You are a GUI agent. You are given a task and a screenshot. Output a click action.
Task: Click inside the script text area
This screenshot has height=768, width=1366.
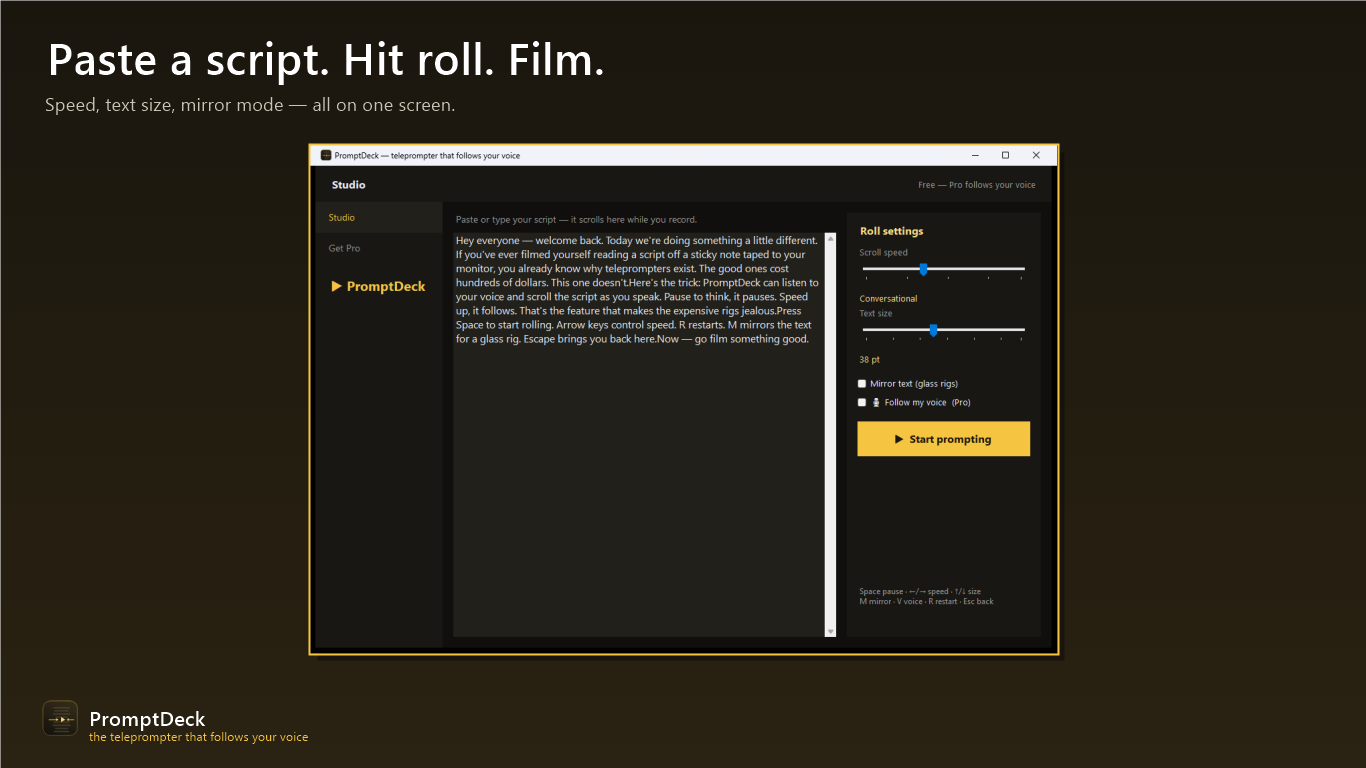[x=639, y=435]
